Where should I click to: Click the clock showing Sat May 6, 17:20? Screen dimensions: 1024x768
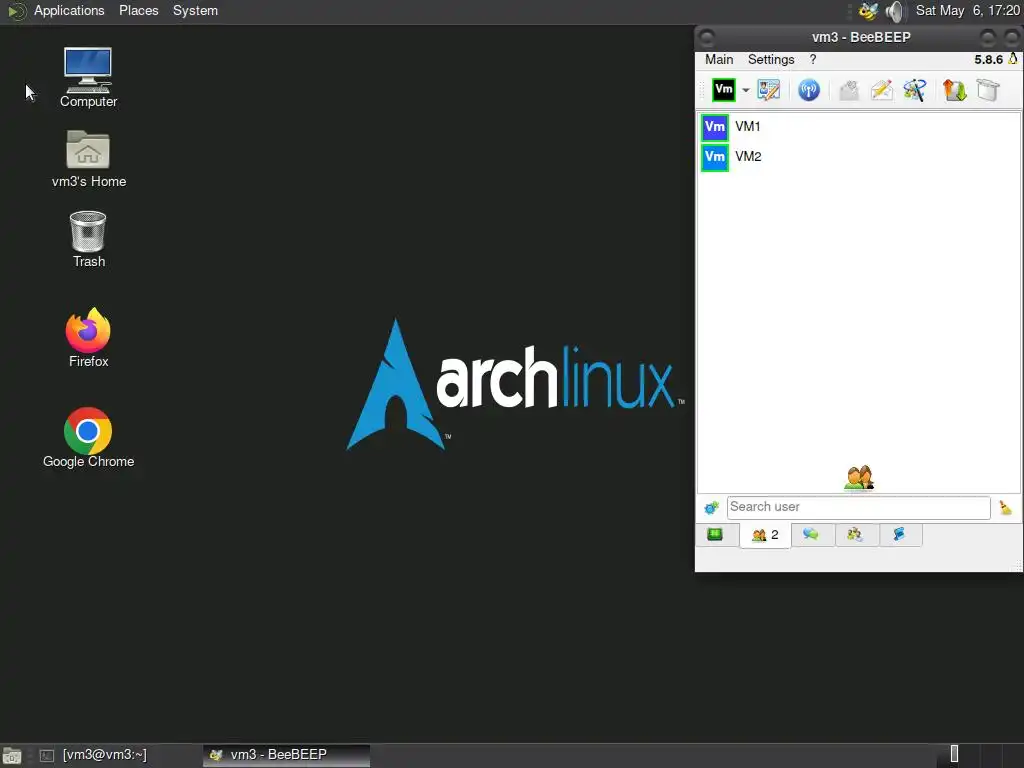[x=967, y=10]
